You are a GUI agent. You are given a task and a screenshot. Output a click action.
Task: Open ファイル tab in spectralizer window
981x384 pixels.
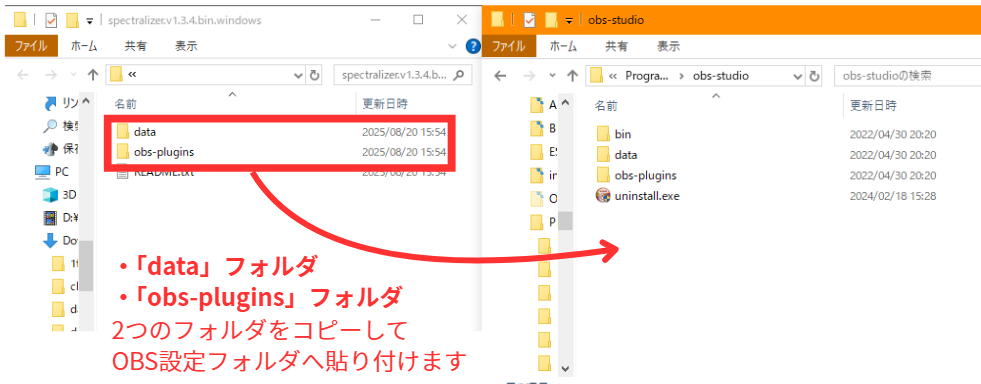pos(31,46)
